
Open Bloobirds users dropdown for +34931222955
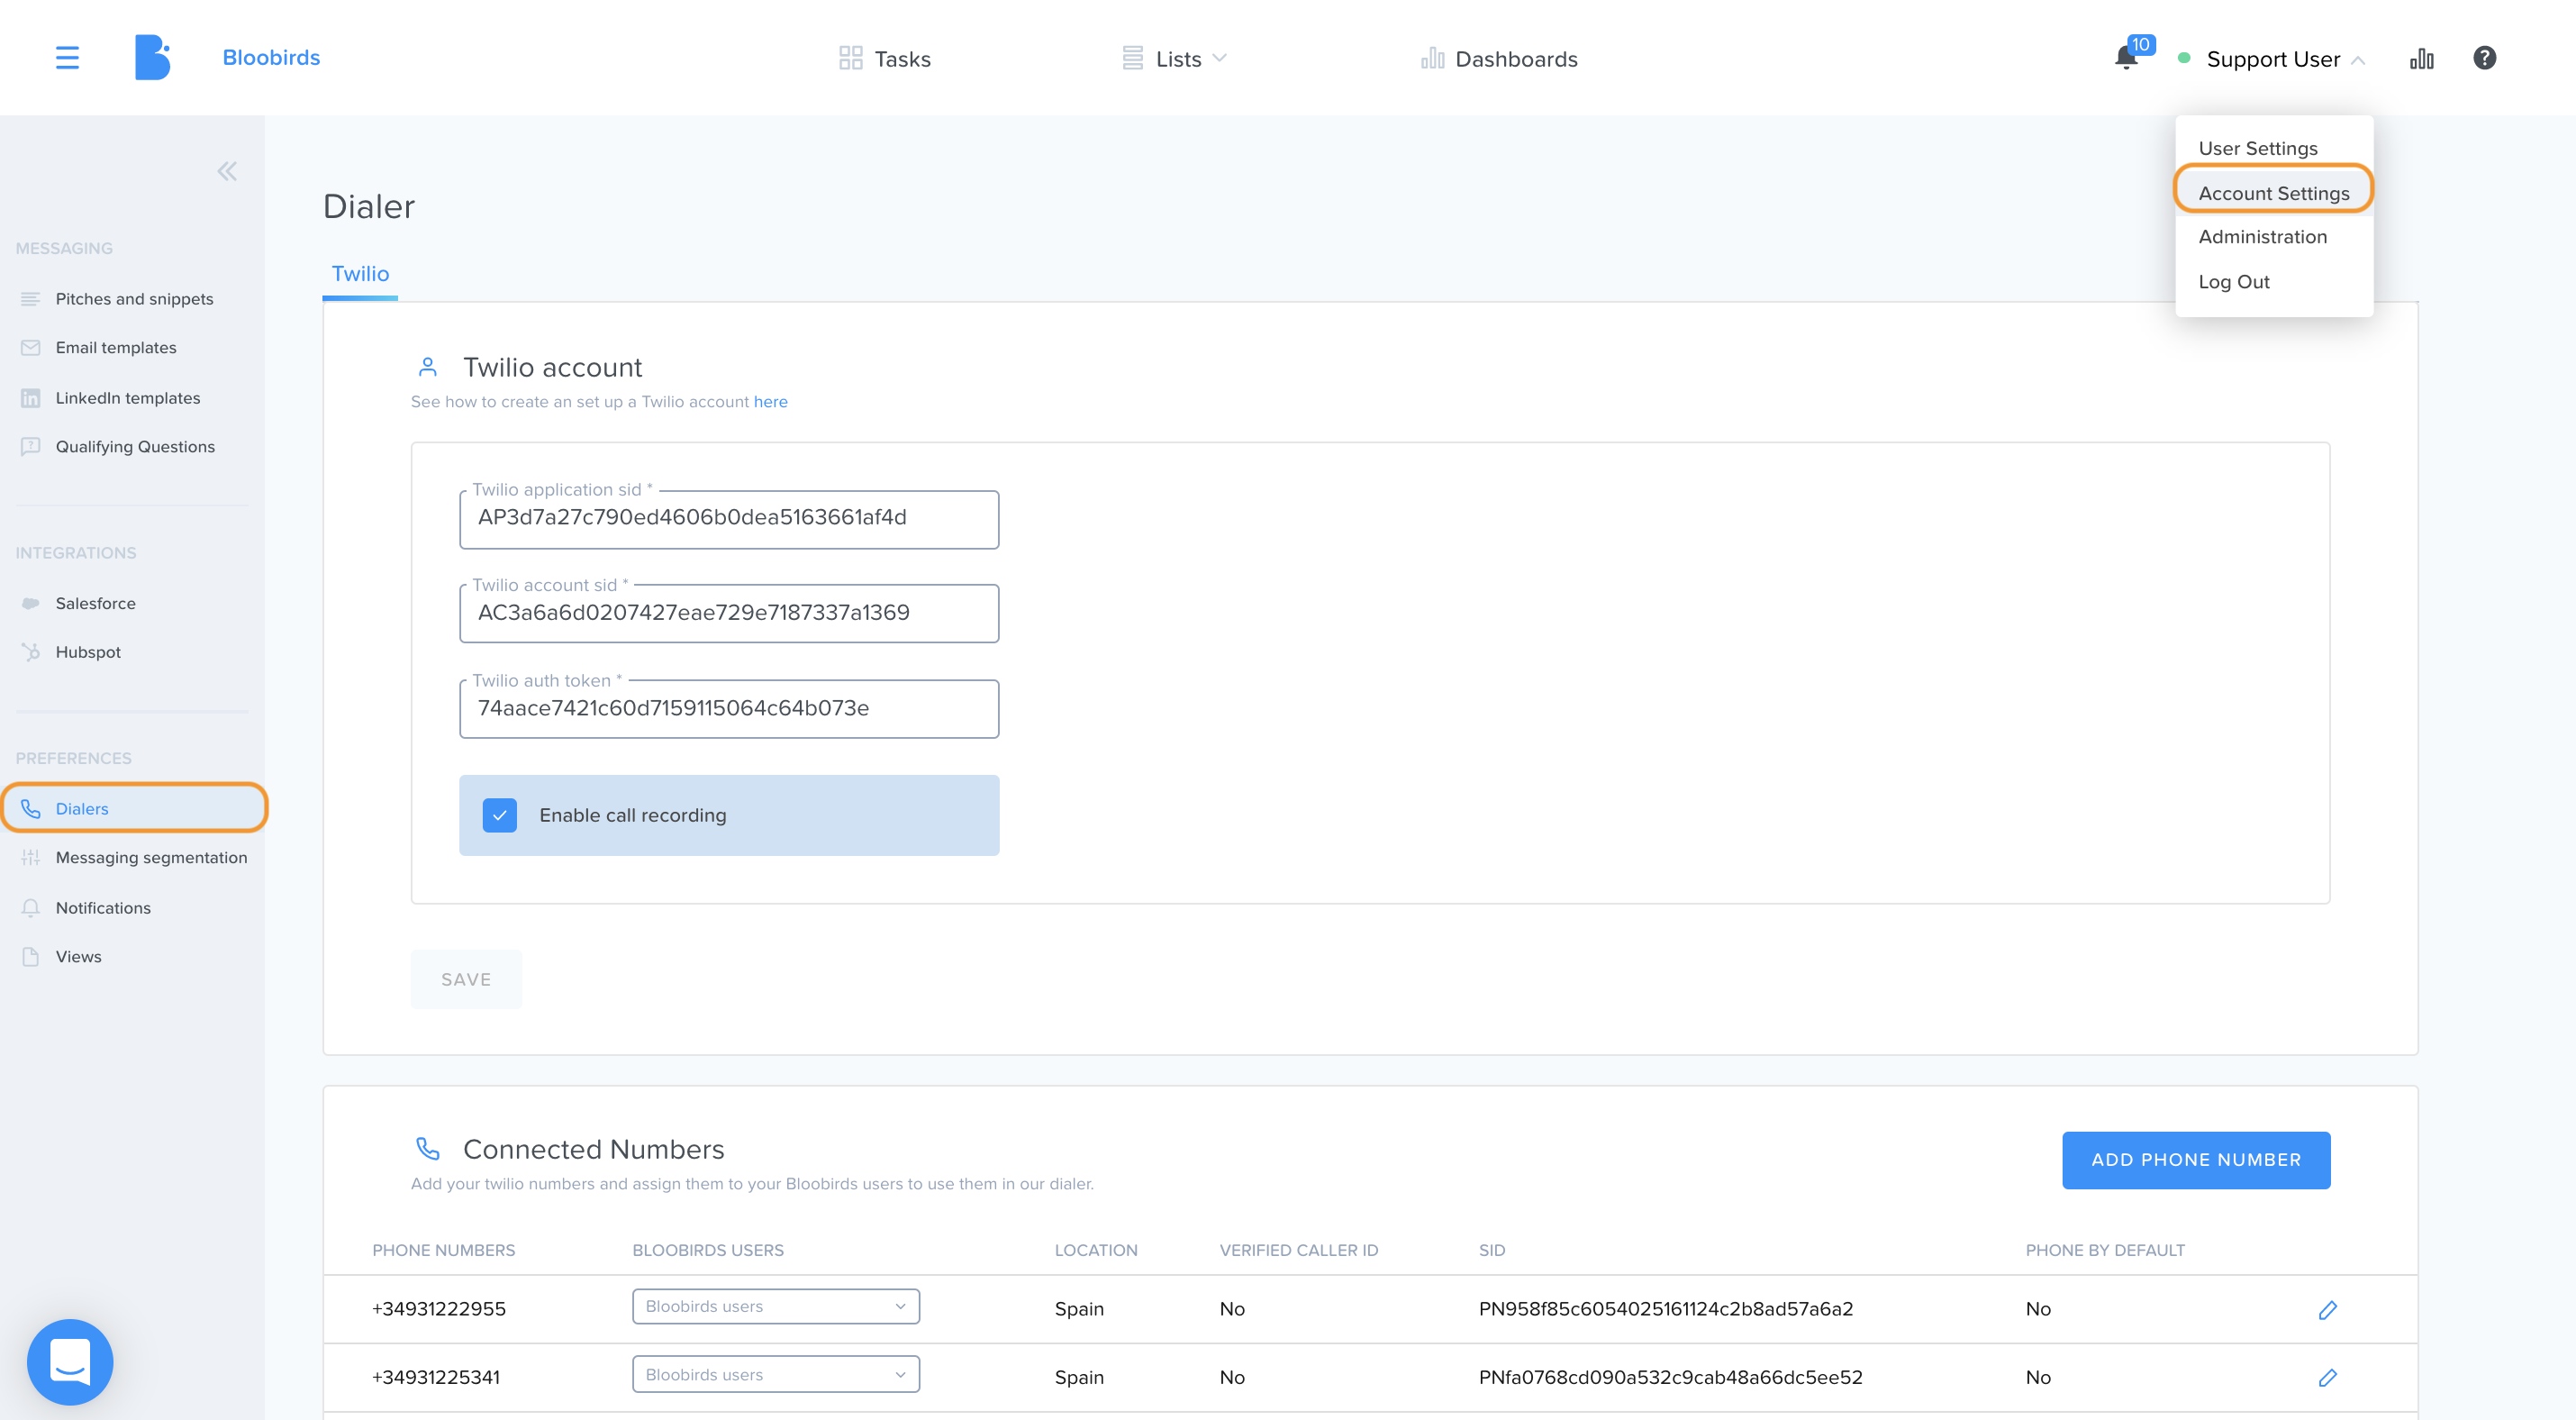776,1306
